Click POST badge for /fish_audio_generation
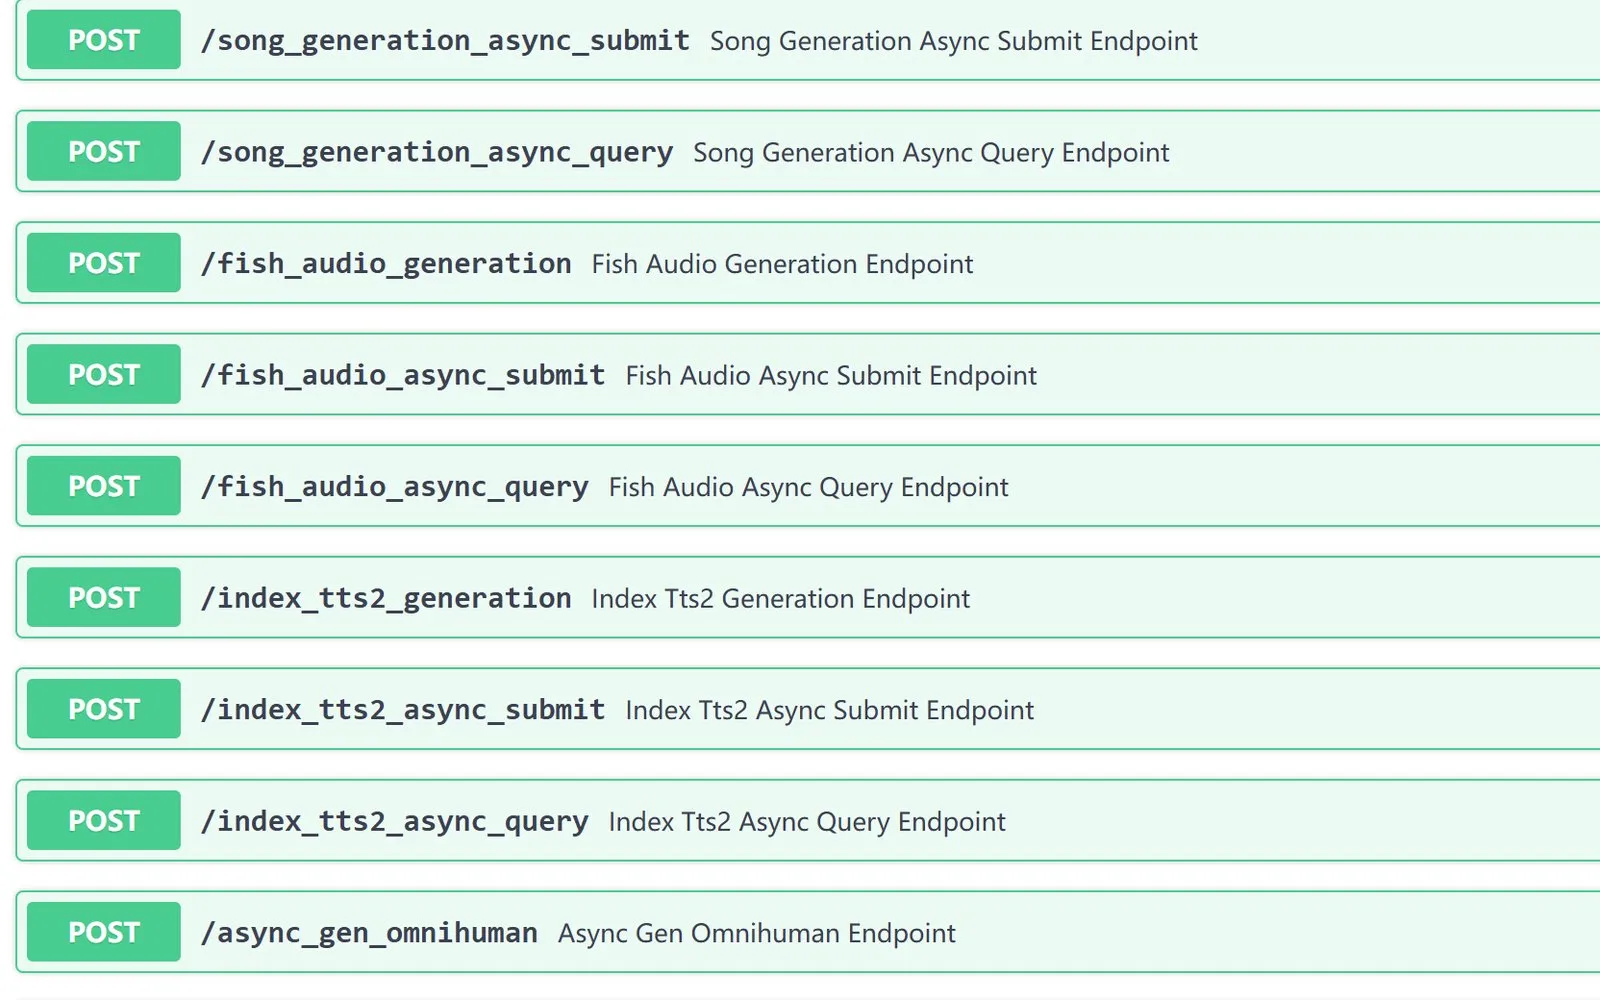This screenshot has height=1000, width=1600. pos(104,263)
